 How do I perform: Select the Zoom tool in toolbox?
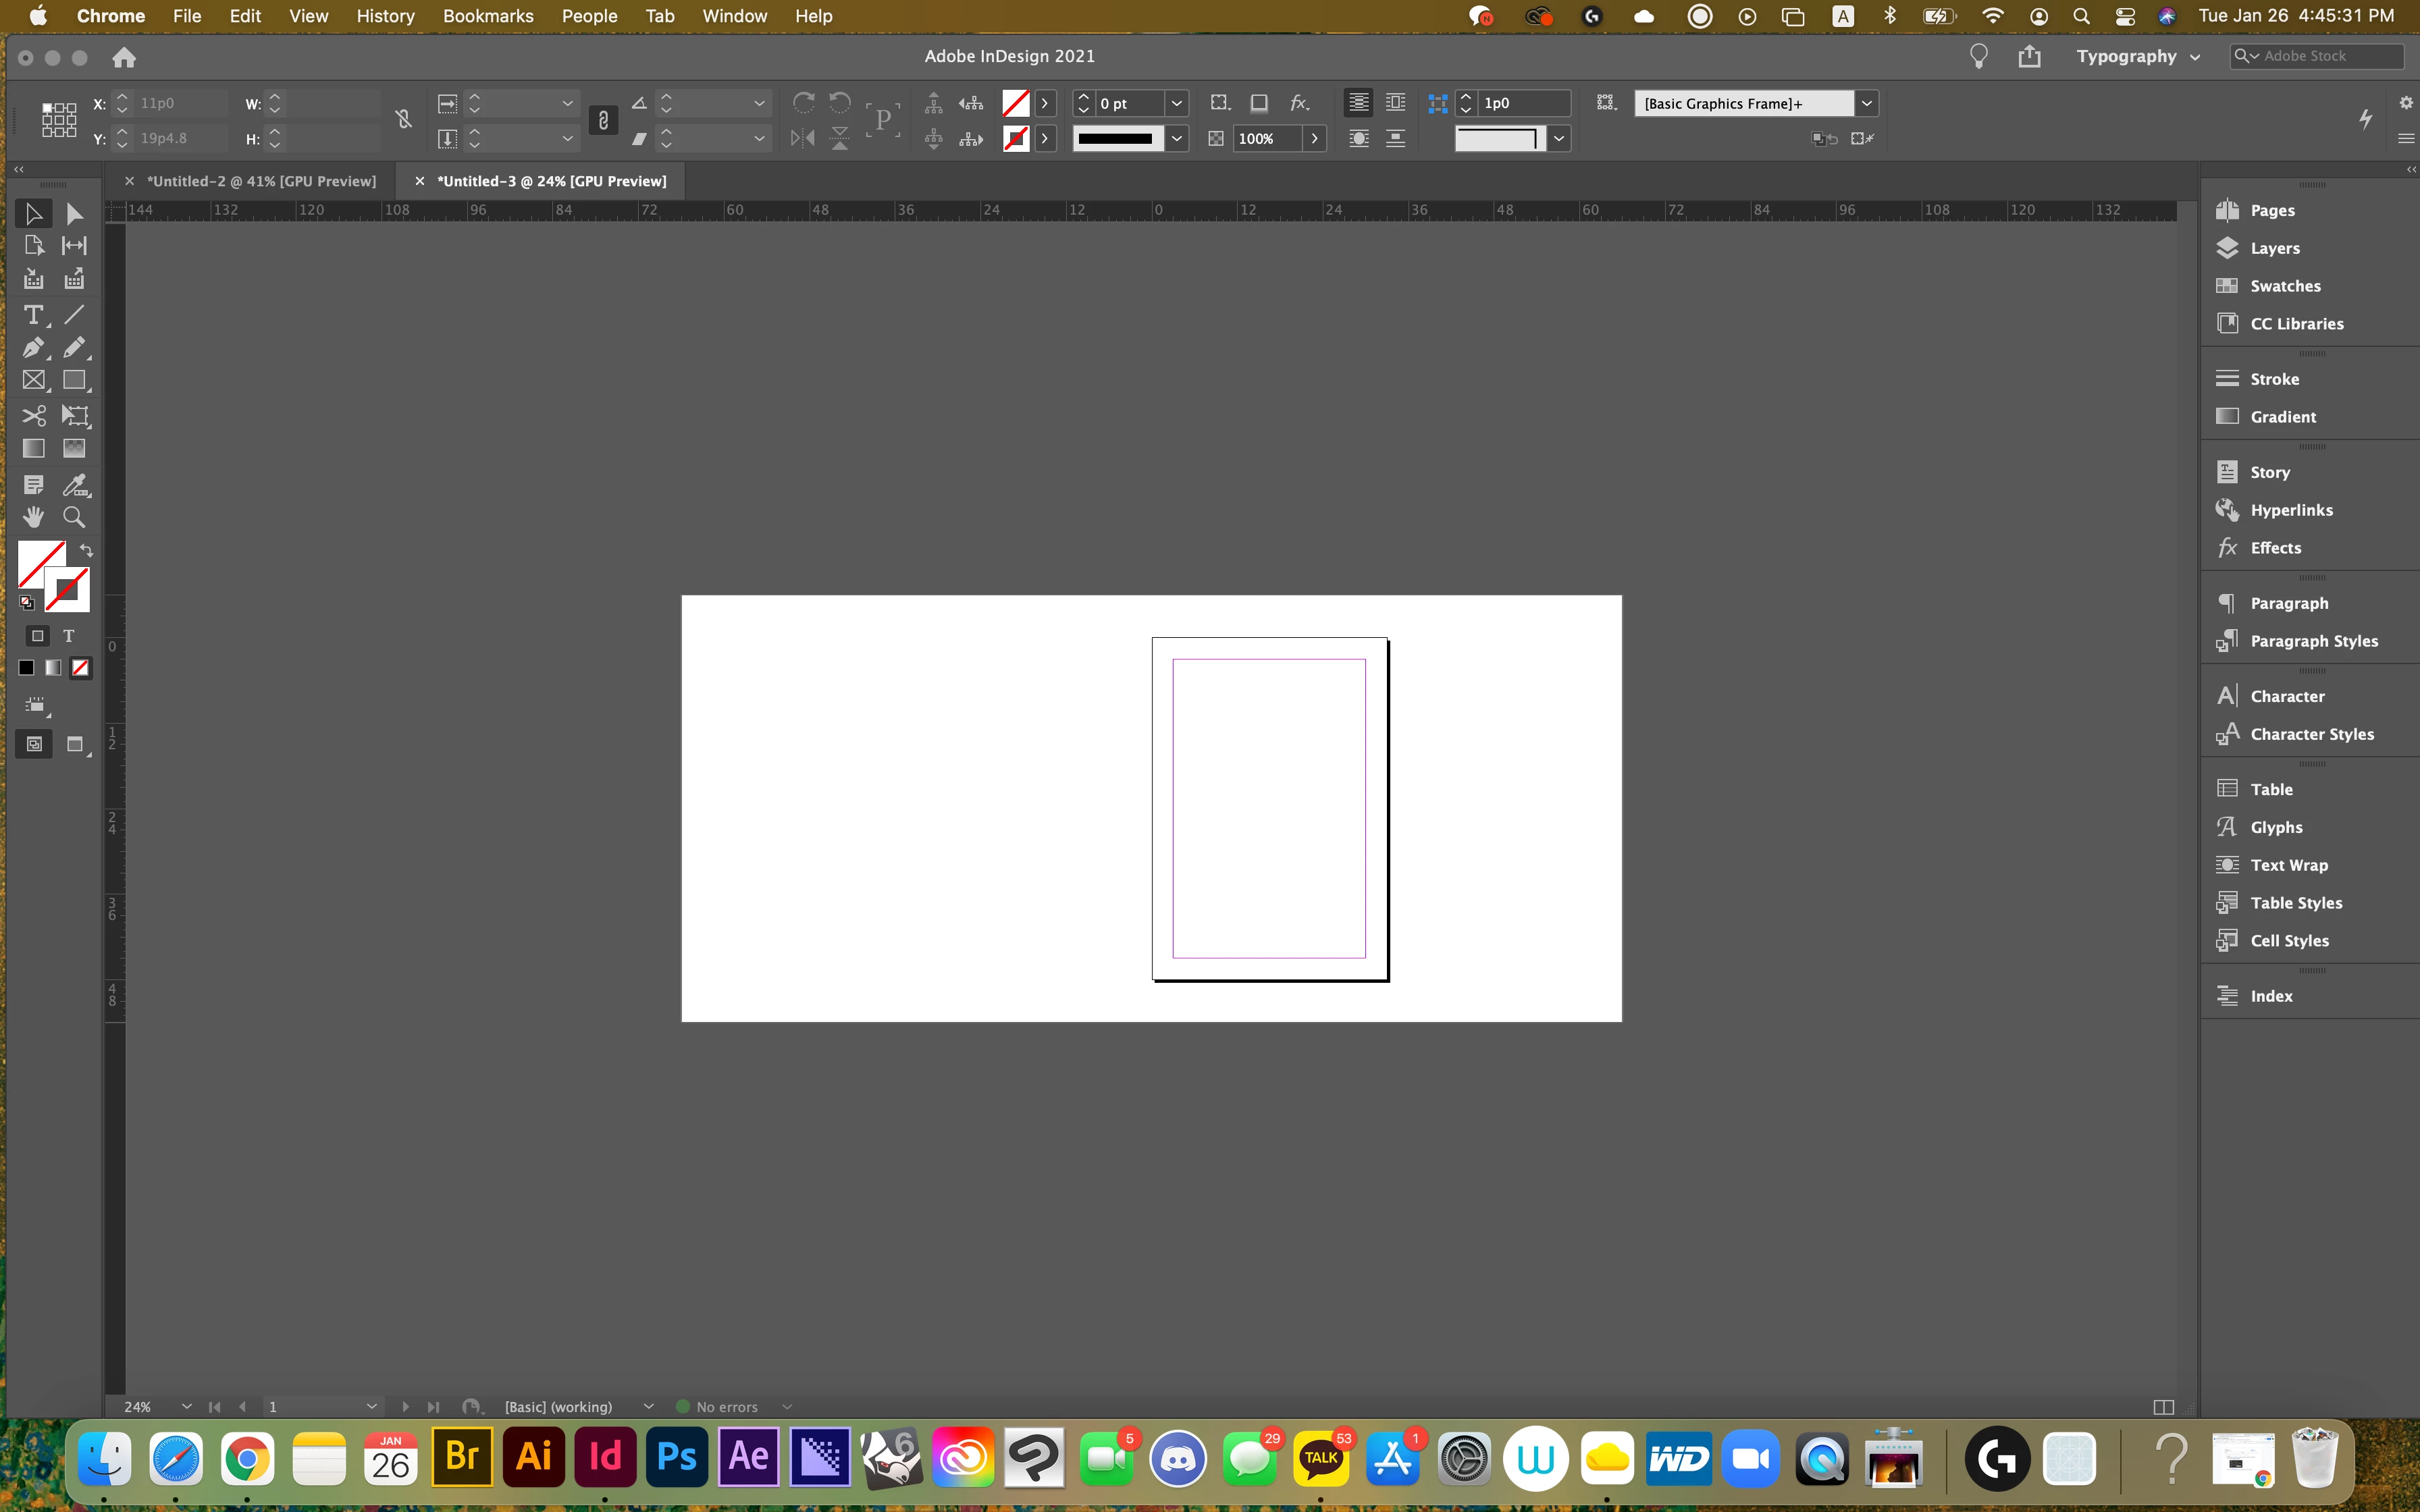[74, 517]
